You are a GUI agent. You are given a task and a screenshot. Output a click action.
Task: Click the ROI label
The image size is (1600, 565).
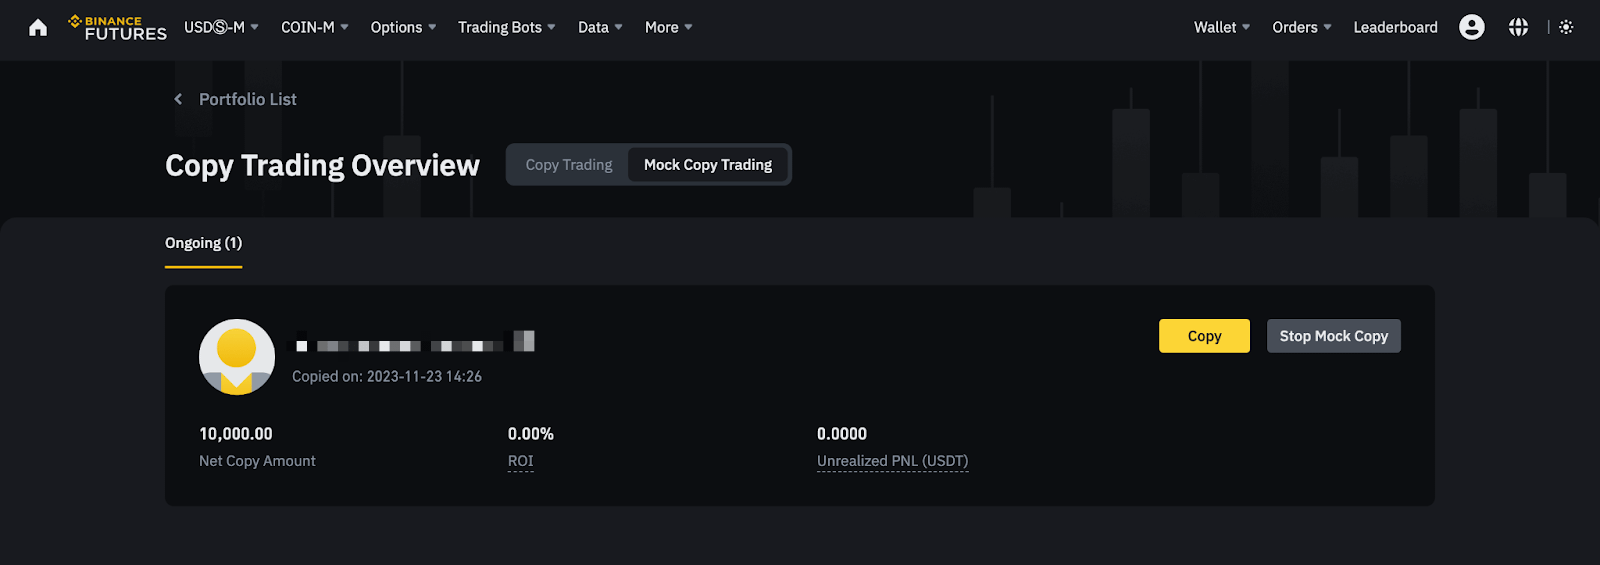point(521,461)
